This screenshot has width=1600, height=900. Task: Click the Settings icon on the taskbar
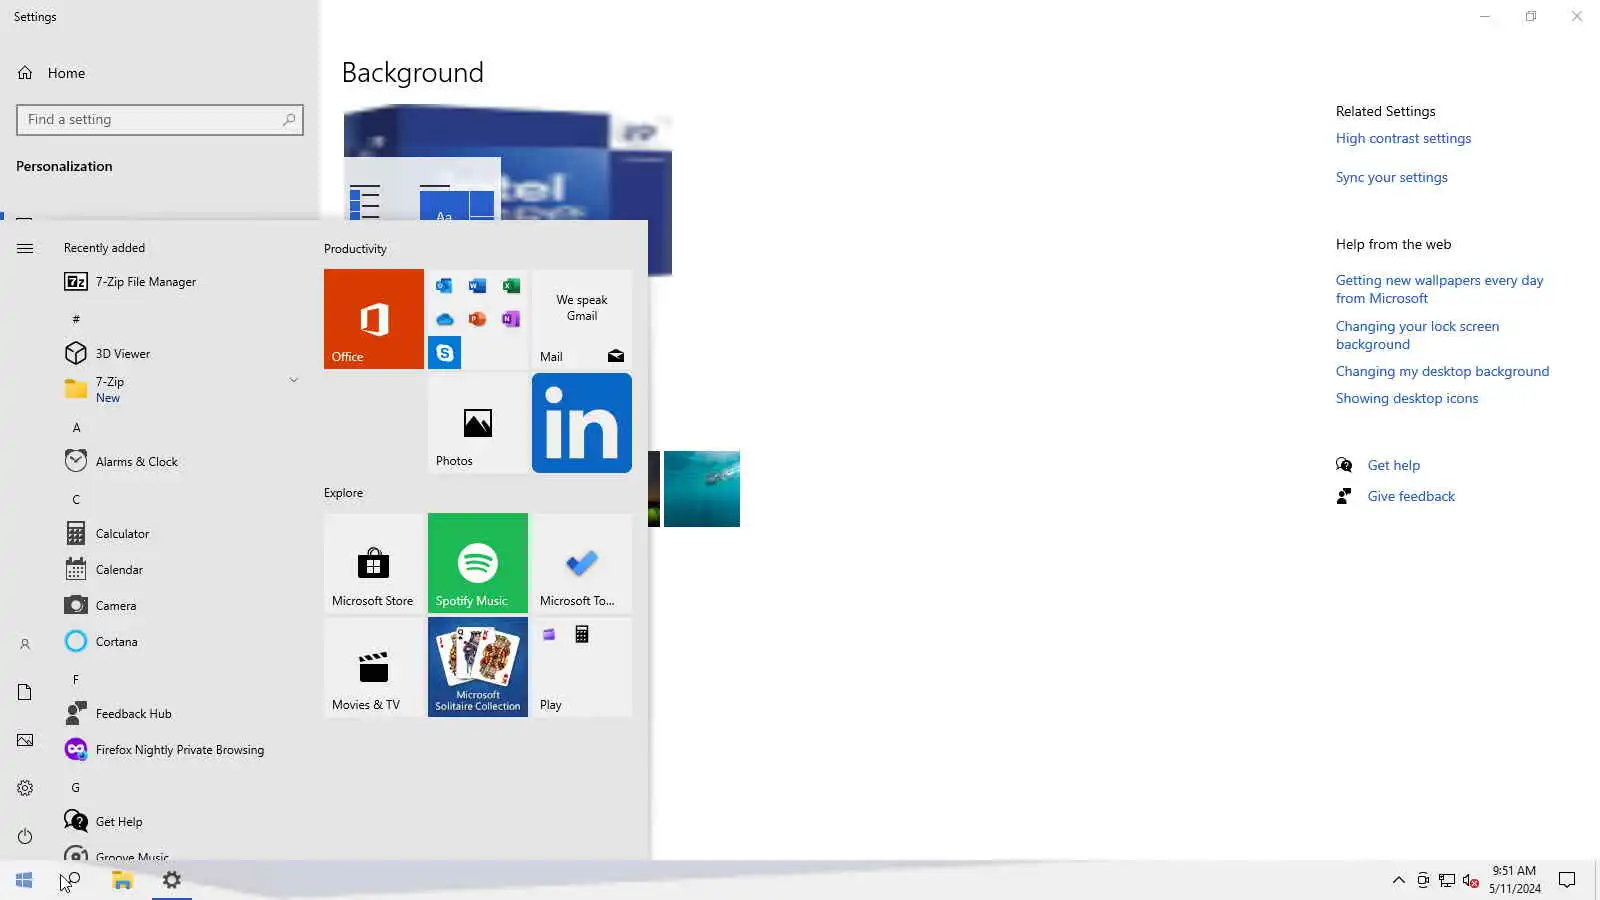pyautogui.click(x=172, y=880)
